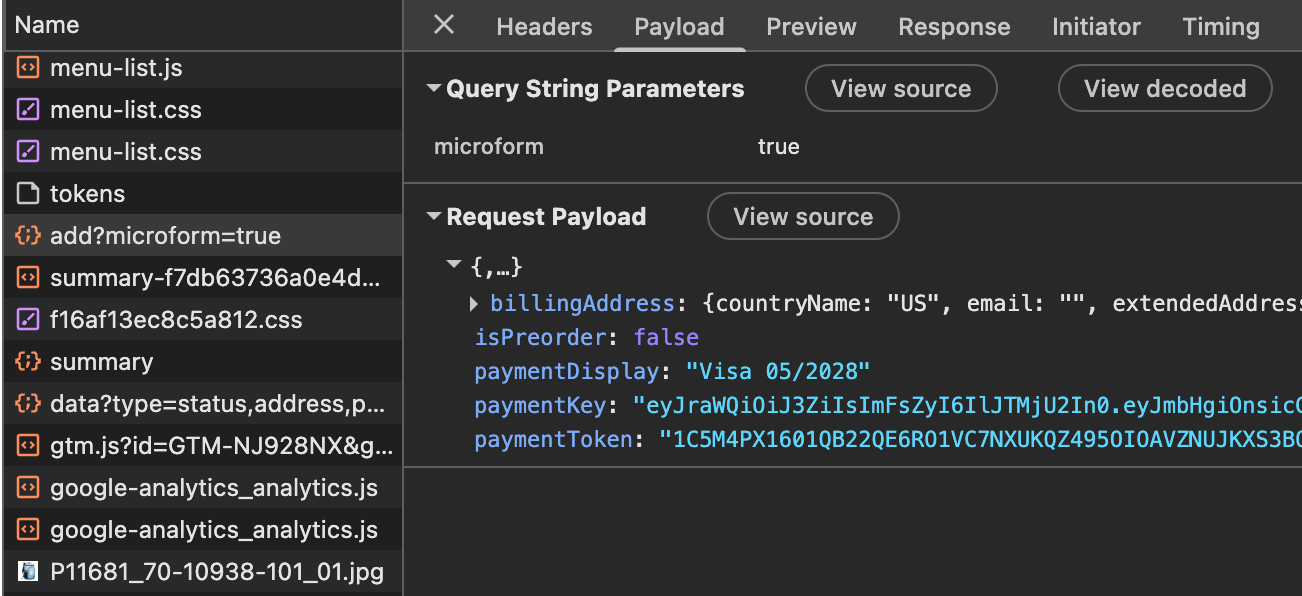Click the stylesheet icon beside f16af13ec8c5a812.css
Screen dimensions: 1302x596
29,320
